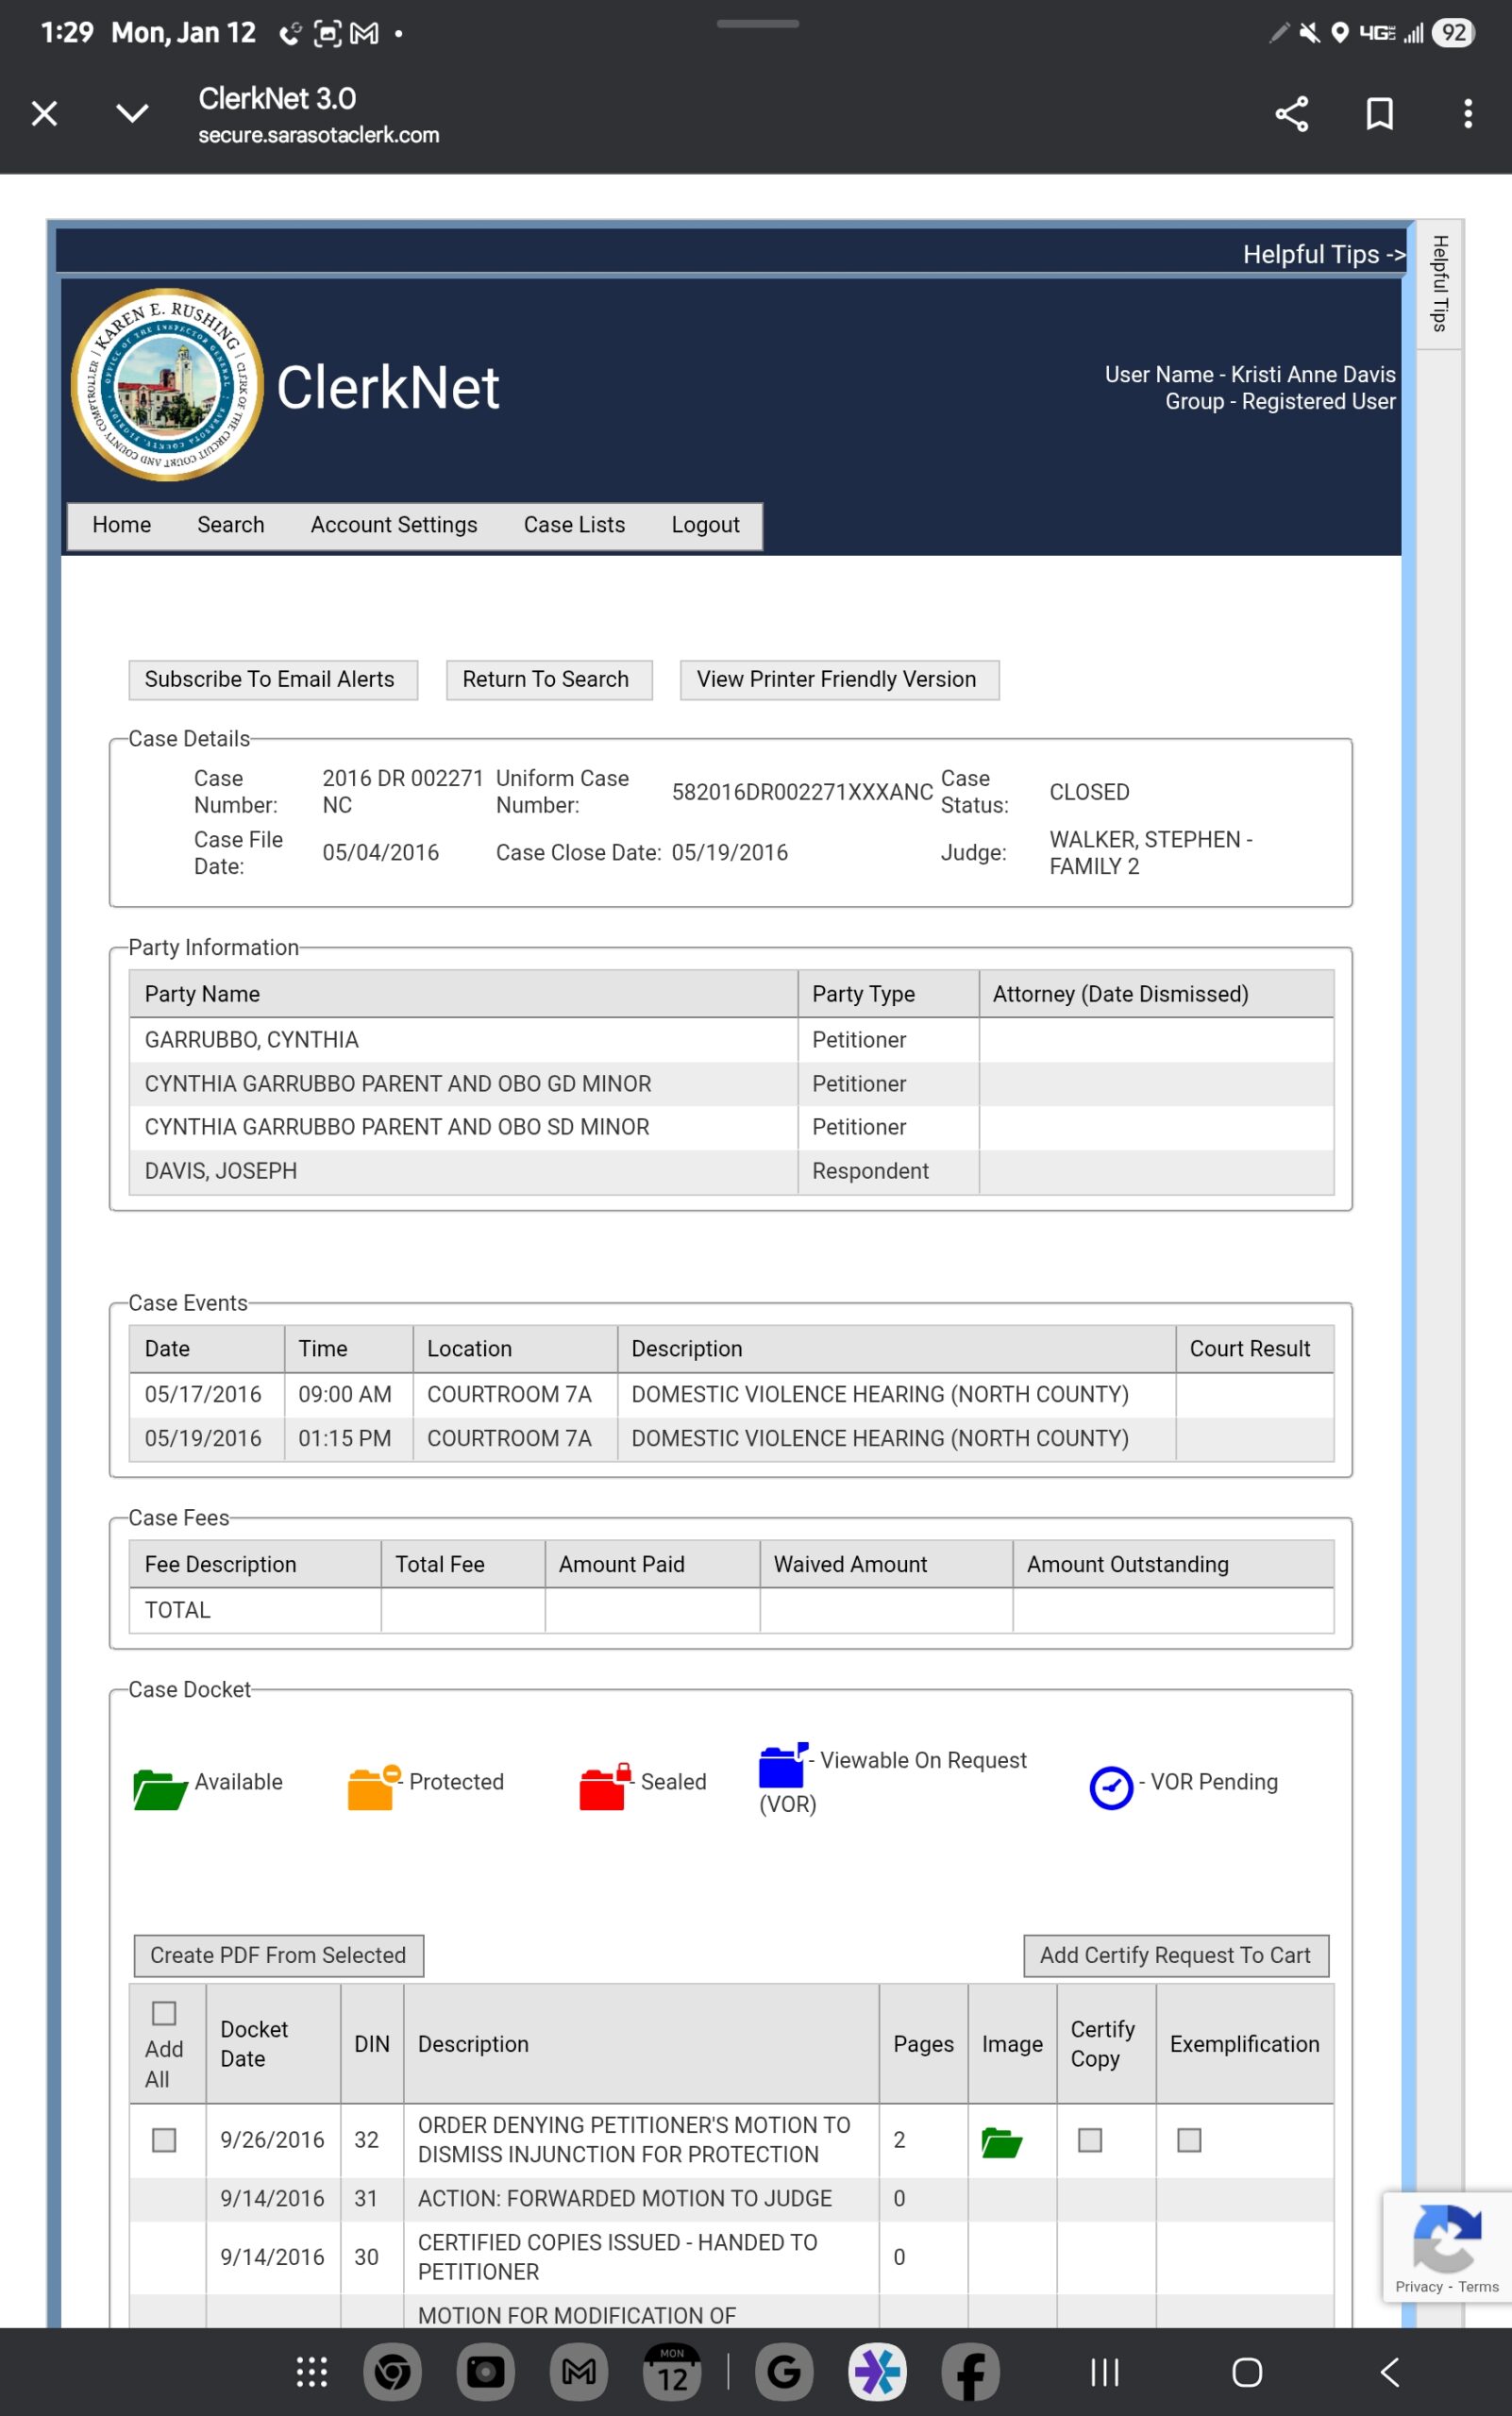Click the secure.sarasotaclerk.com URL text
The image size is (1512, 2416).
coord(318,135)
